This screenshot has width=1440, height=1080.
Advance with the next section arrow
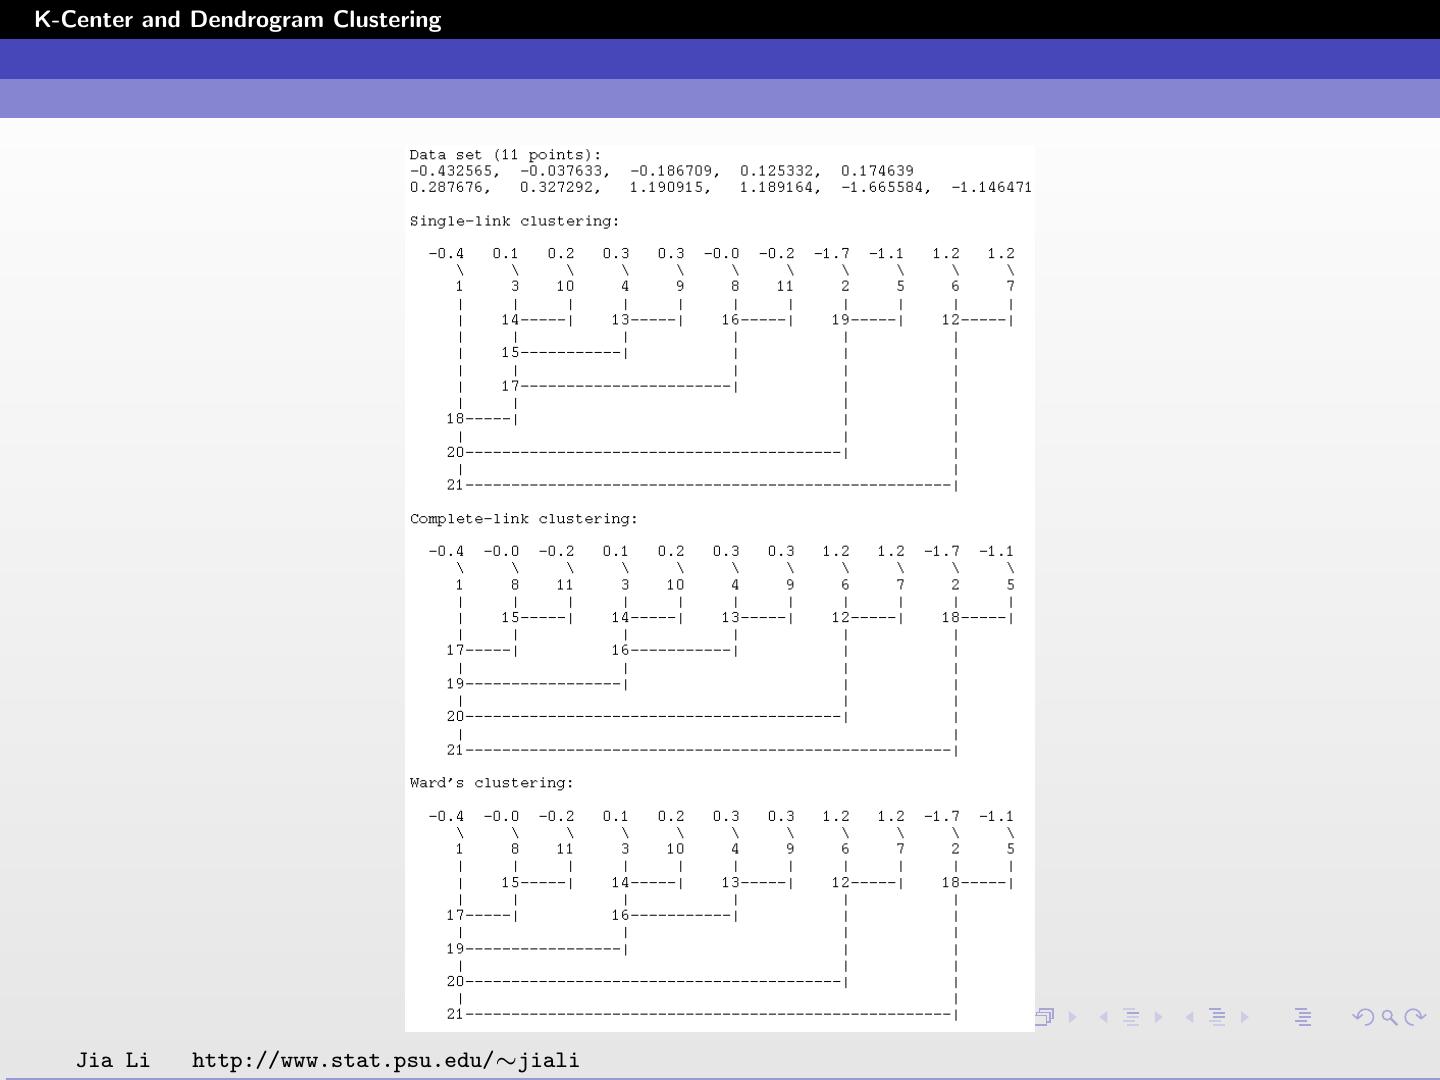1245,1017
